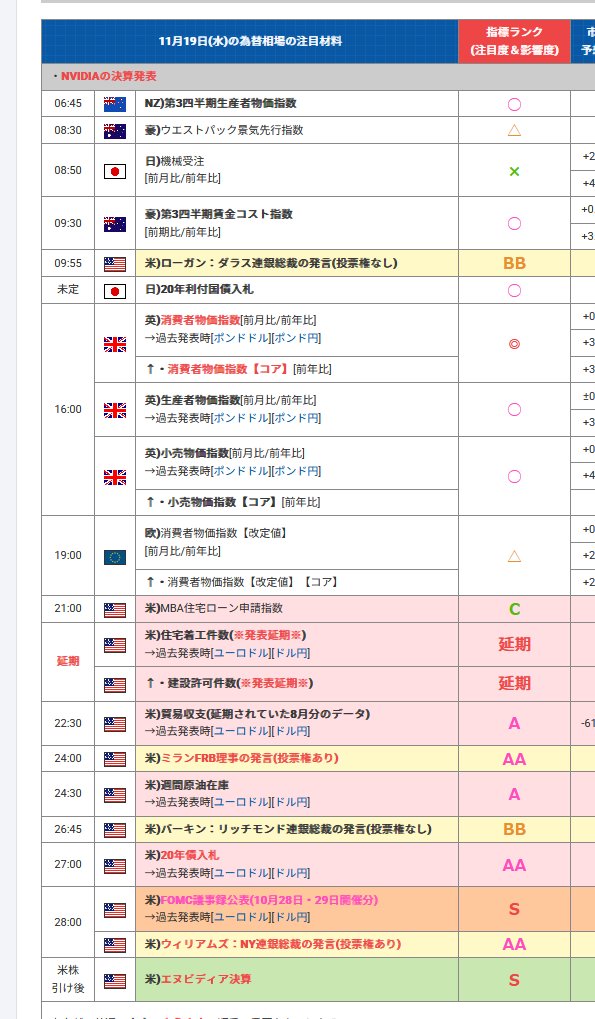Viewport: 595px width, 1019px height.
Task: Open the ウィリアムズ:NY連銀総裁の発言 link
Action: coord(281,944)
